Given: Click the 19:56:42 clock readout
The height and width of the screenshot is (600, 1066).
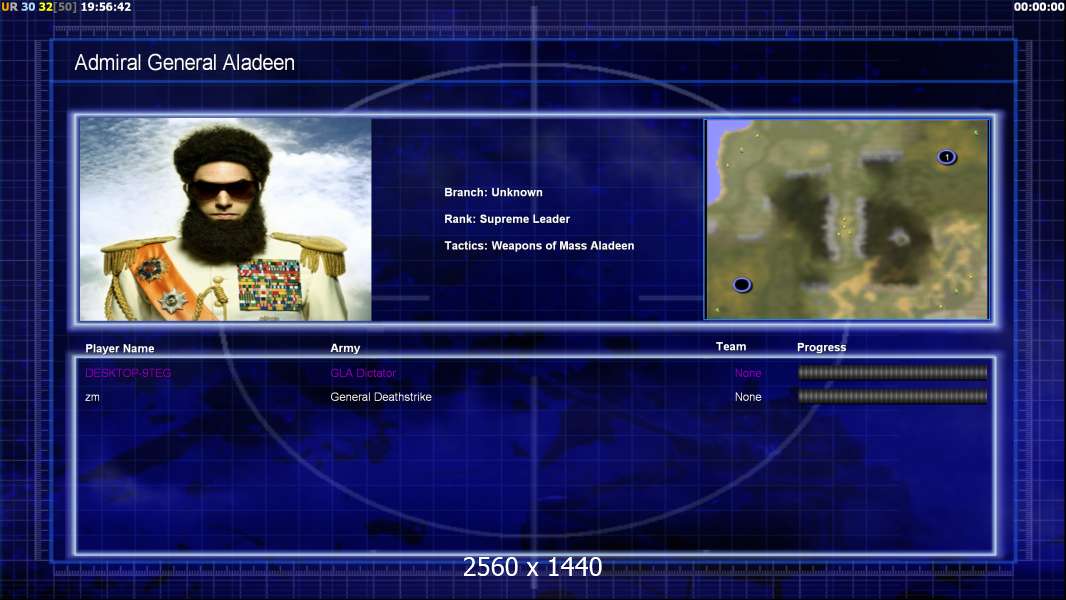Looking at the screenshot, I should pyautogui.click(x=106, y=7).
